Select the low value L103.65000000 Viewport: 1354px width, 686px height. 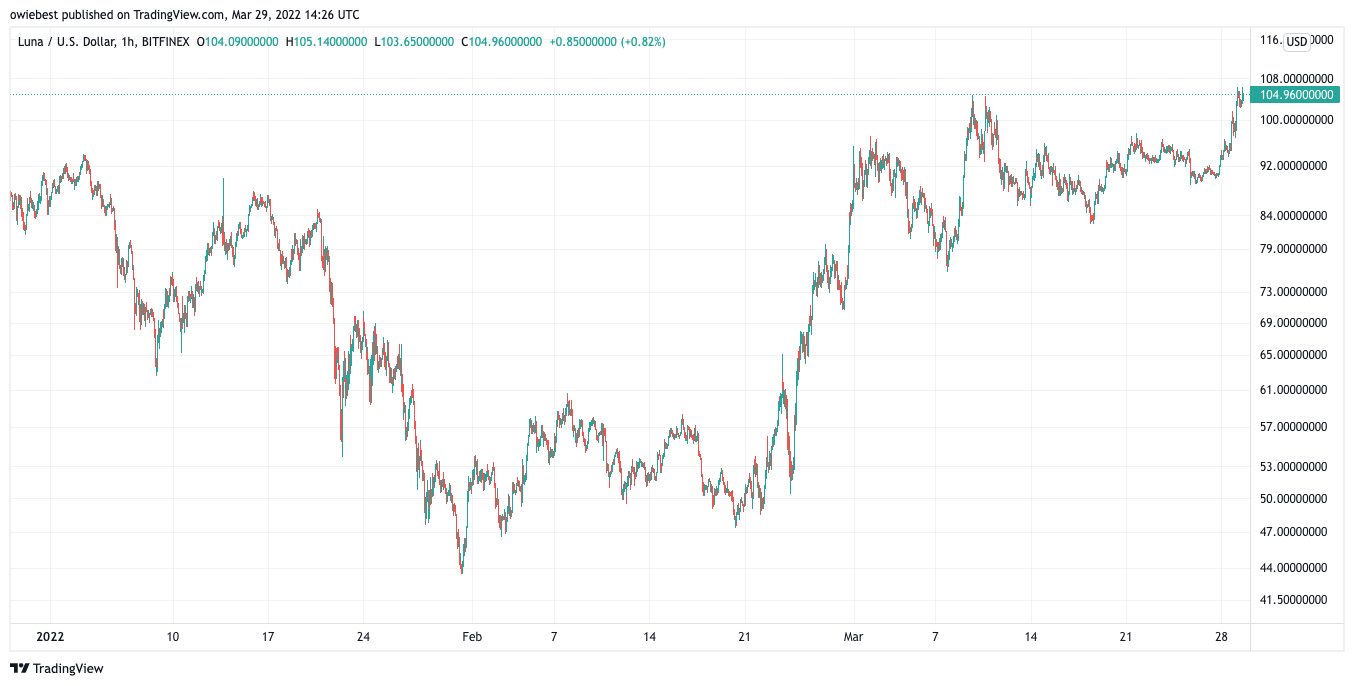tap(414, 42)
